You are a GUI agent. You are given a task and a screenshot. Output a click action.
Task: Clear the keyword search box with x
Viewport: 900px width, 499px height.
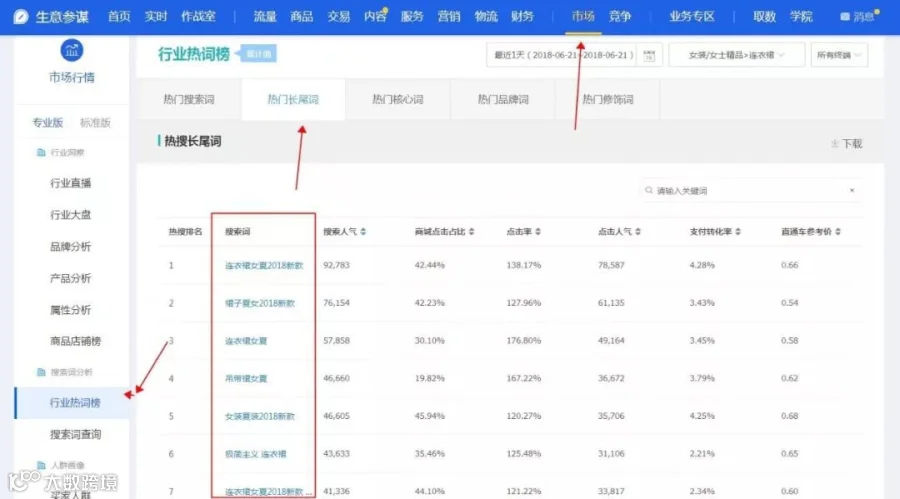tap(852, 190)
